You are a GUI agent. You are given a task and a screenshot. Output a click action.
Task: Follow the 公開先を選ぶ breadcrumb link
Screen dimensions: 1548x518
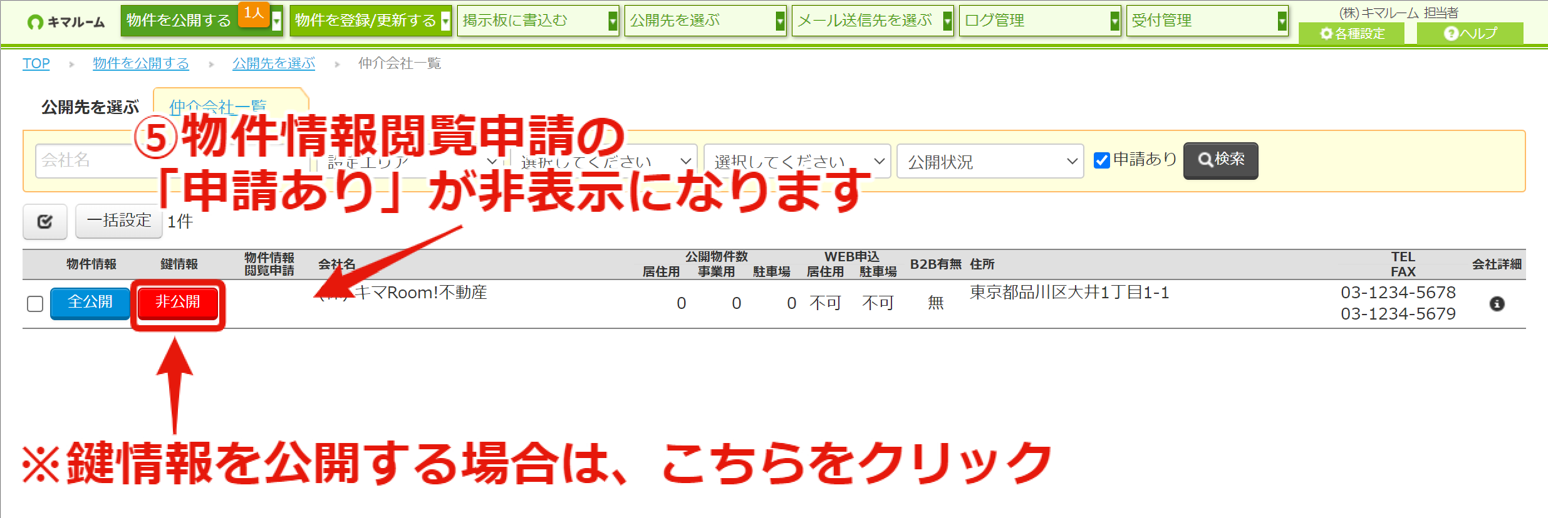[x=273, y=63]
